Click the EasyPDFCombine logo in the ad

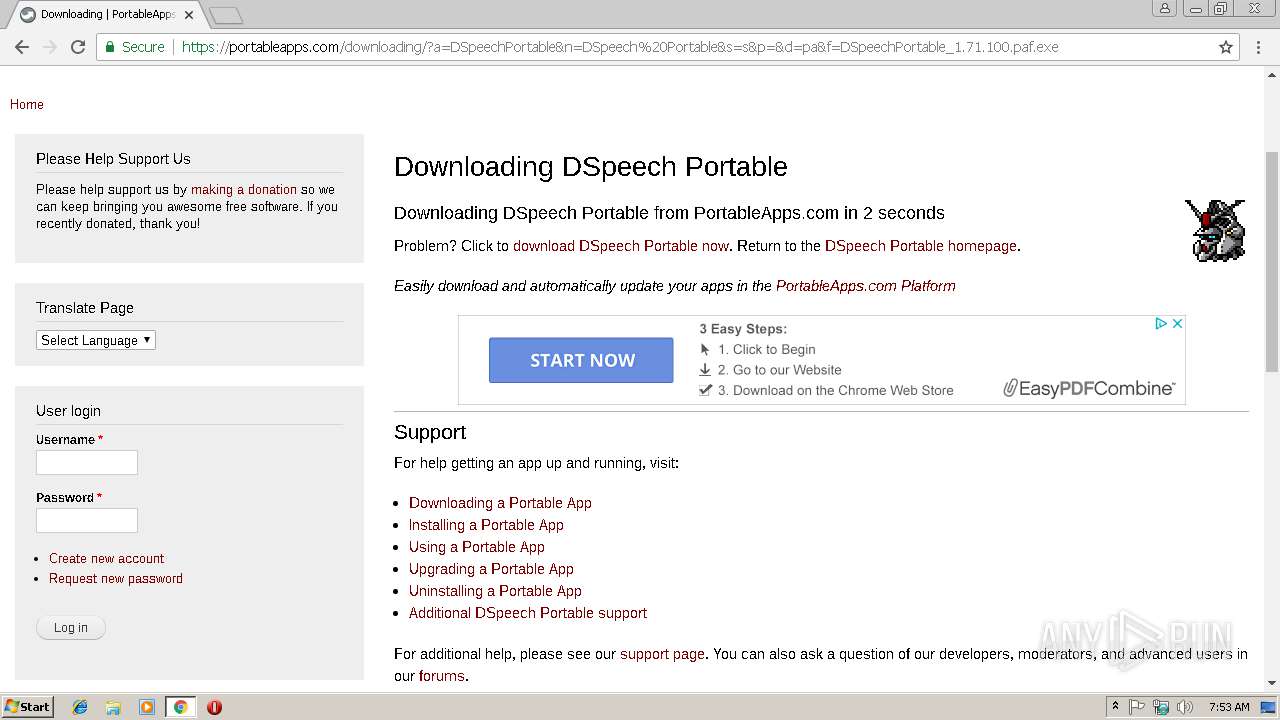pos(1090,388)
